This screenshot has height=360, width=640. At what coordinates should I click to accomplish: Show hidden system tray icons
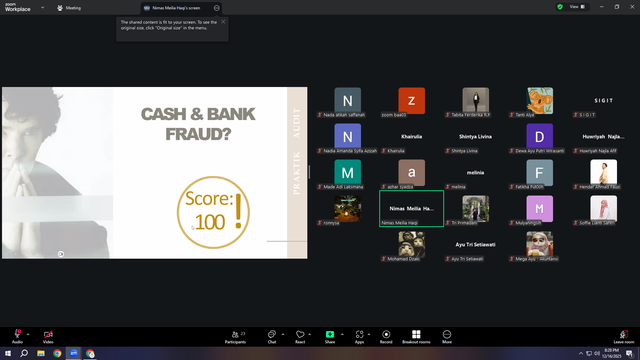(x=581, y=353)
